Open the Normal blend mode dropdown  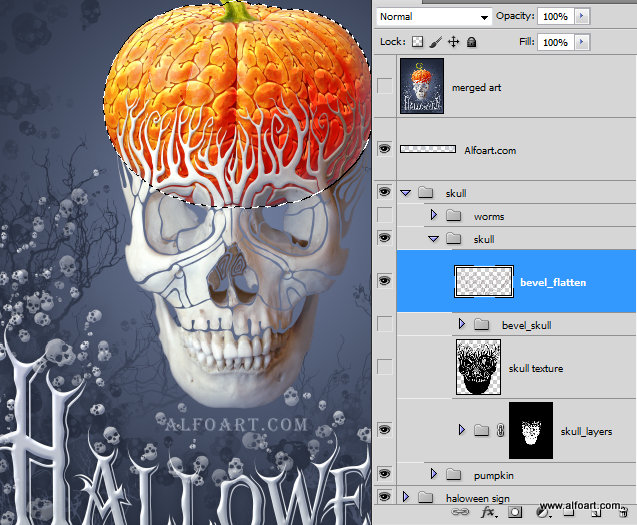point(436,16)
